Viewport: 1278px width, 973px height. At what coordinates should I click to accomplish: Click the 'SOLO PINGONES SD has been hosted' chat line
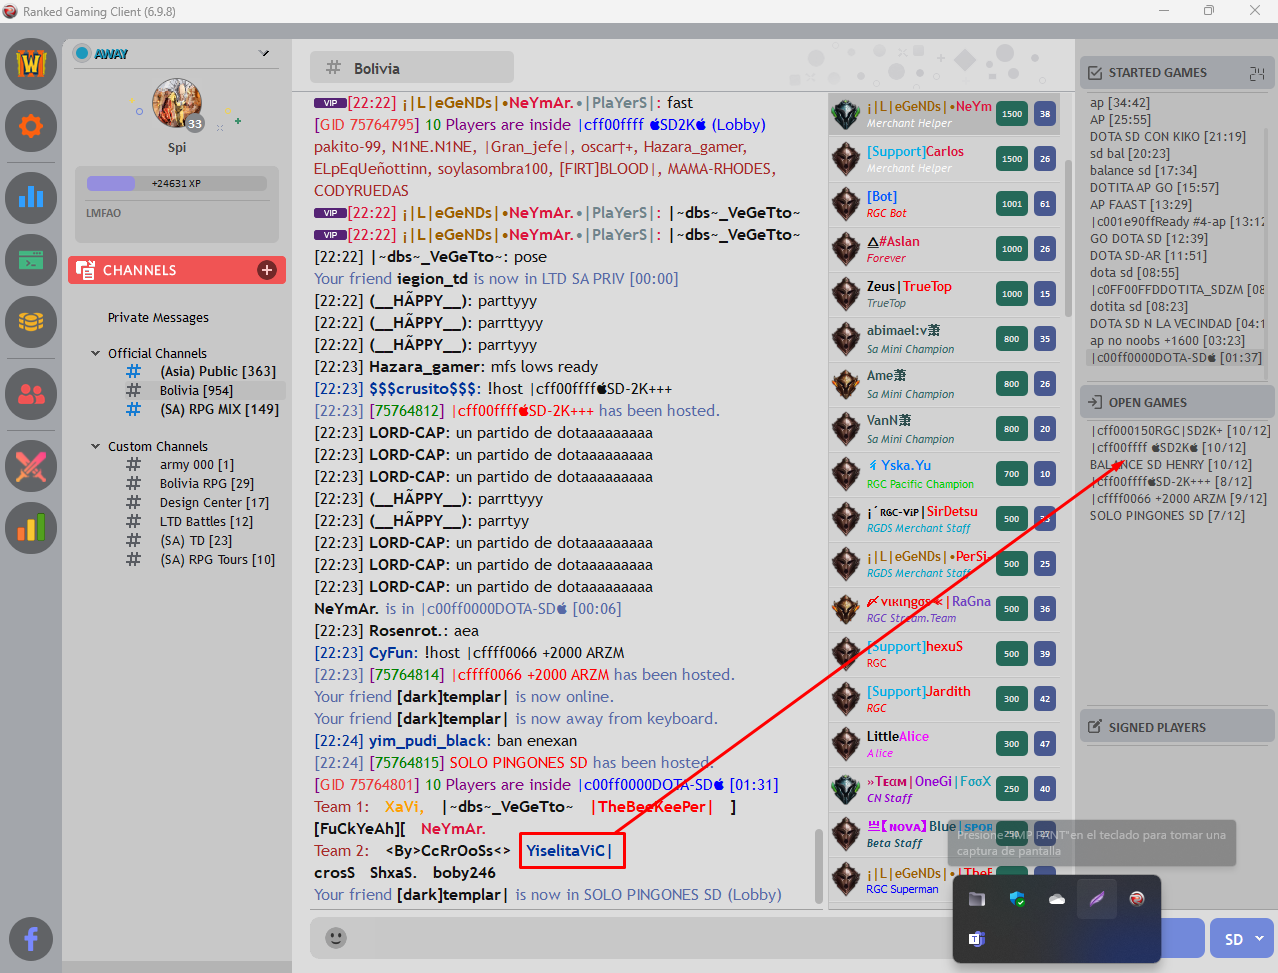(x=513, y=763)
